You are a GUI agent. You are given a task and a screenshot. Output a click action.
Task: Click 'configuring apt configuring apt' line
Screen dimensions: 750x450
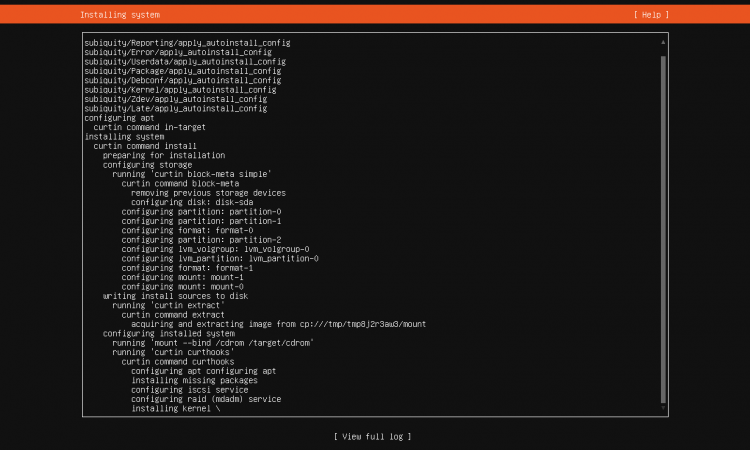pyautogui.click(x=203, y=371)
